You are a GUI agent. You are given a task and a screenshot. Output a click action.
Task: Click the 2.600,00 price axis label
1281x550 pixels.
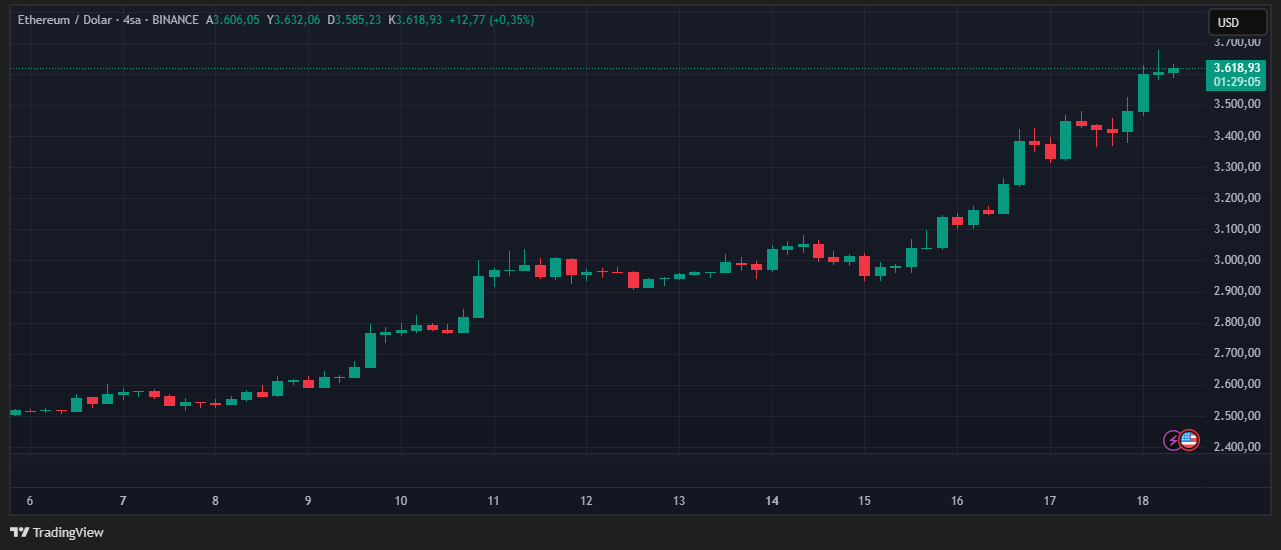[x=1236, y=384]
